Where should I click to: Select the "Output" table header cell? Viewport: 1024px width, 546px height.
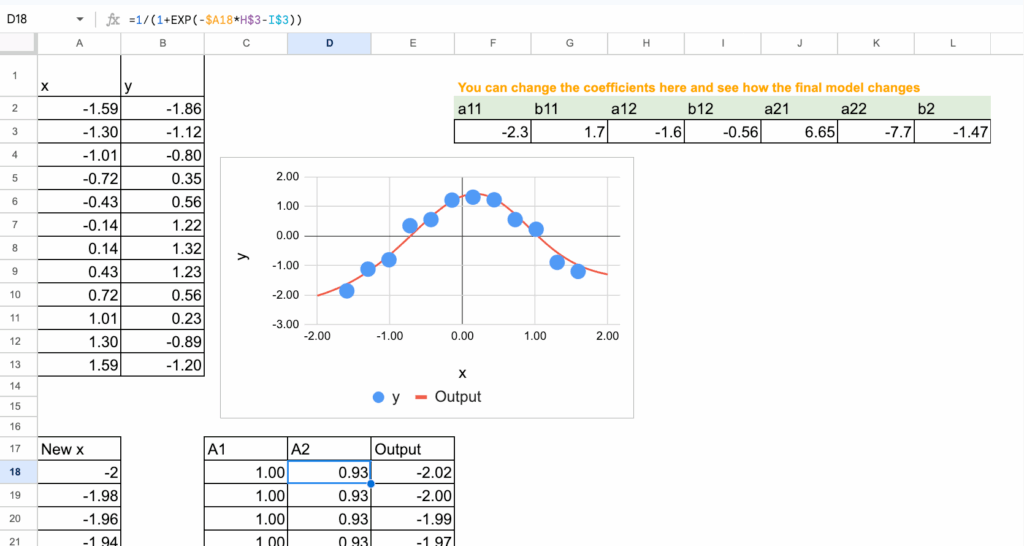point(412,449)
